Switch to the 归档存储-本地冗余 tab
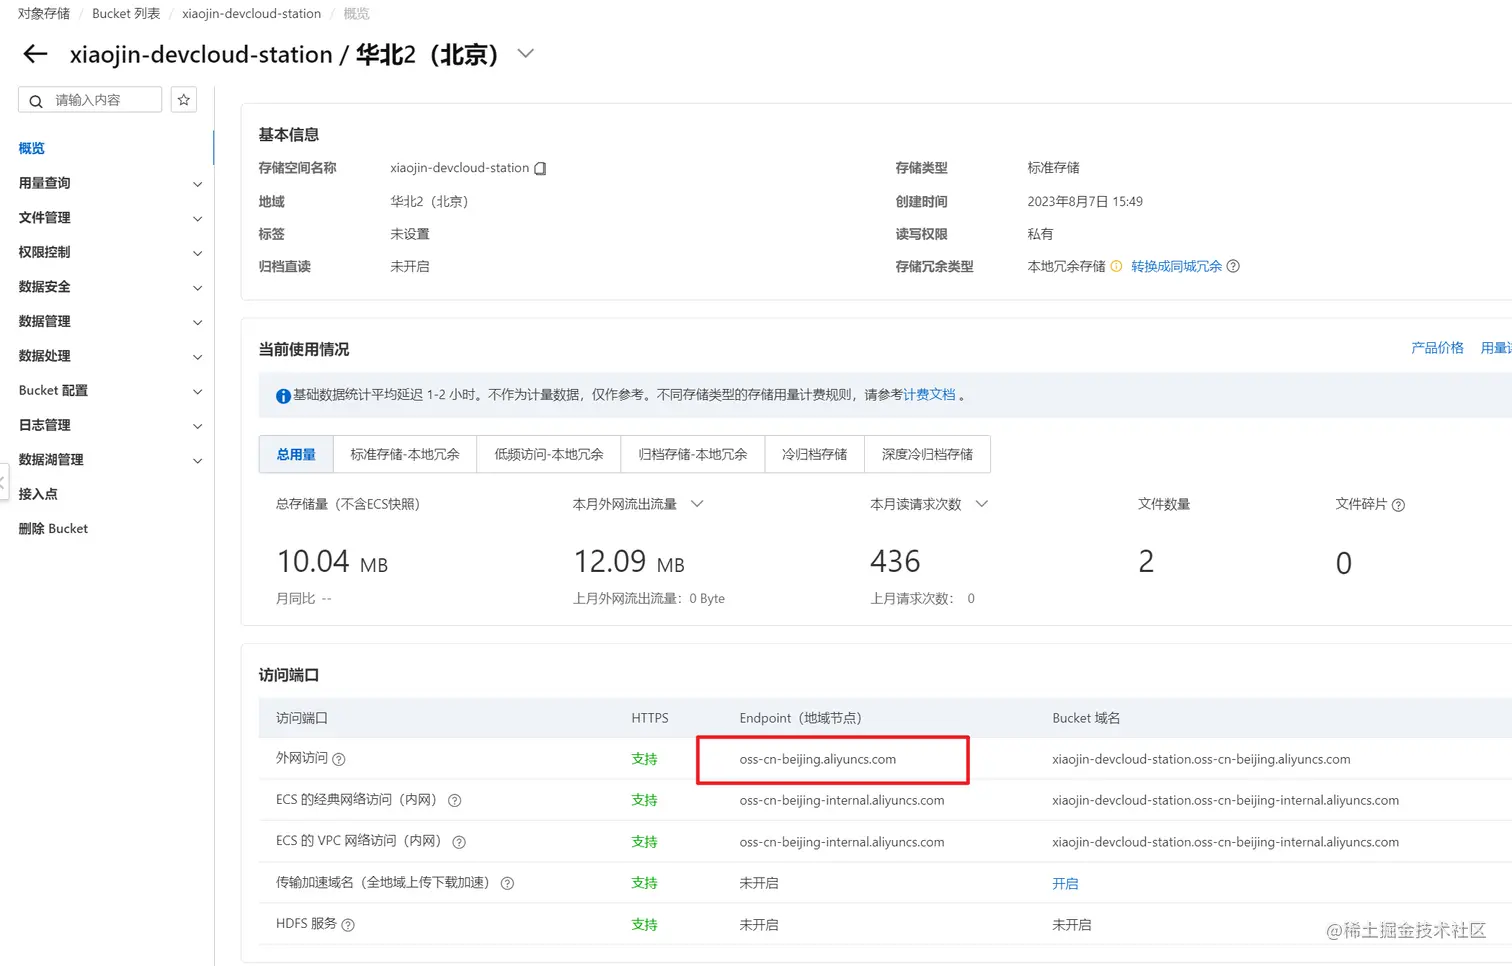The height and width of the screenshot is (966, 1512). (693, 454)
